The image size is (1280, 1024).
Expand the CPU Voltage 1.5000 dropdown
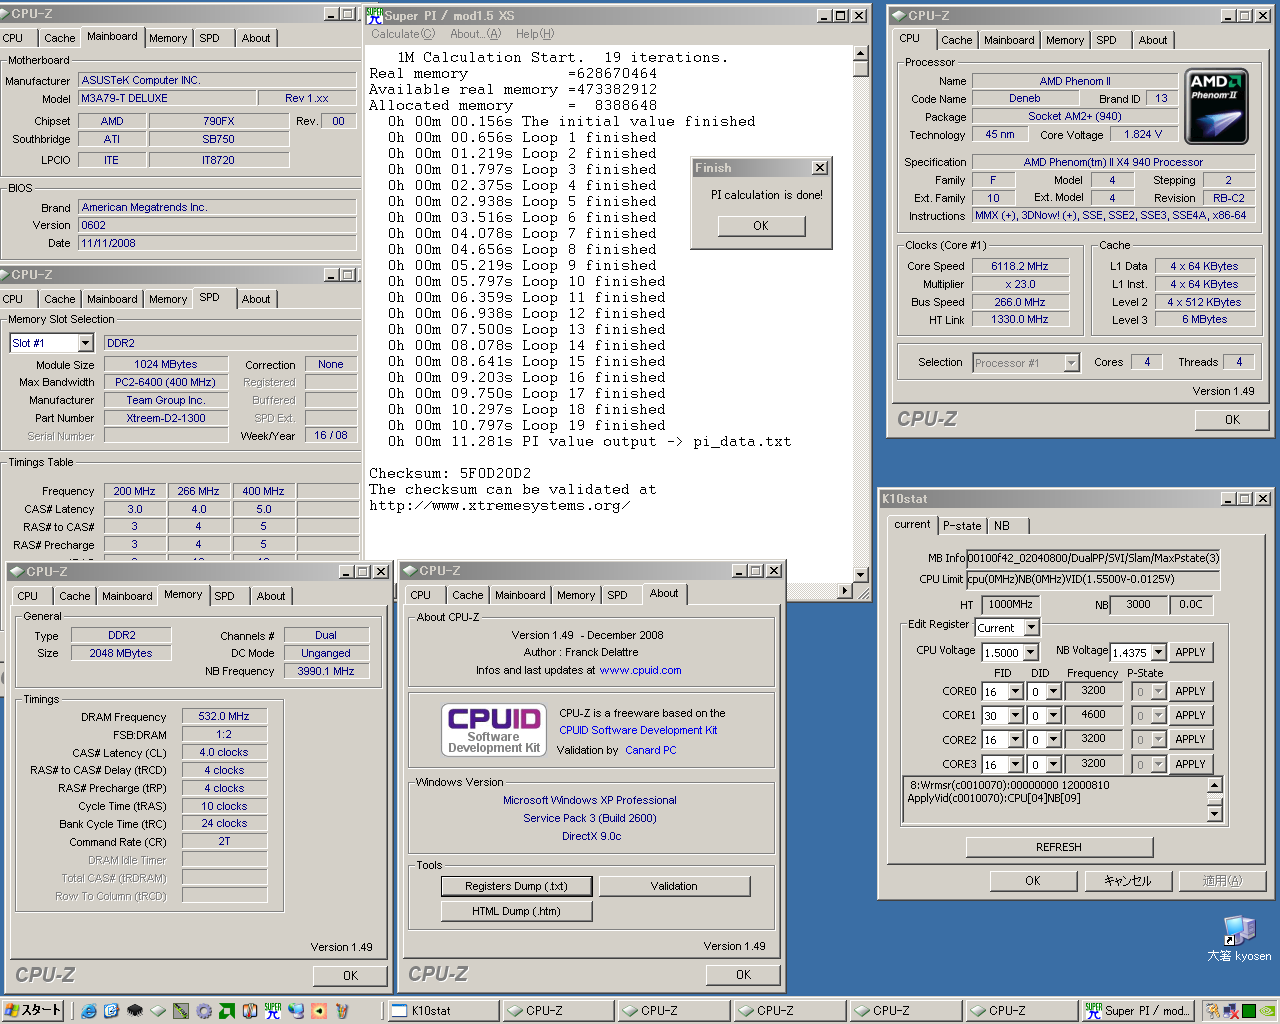pos(1029,653)
